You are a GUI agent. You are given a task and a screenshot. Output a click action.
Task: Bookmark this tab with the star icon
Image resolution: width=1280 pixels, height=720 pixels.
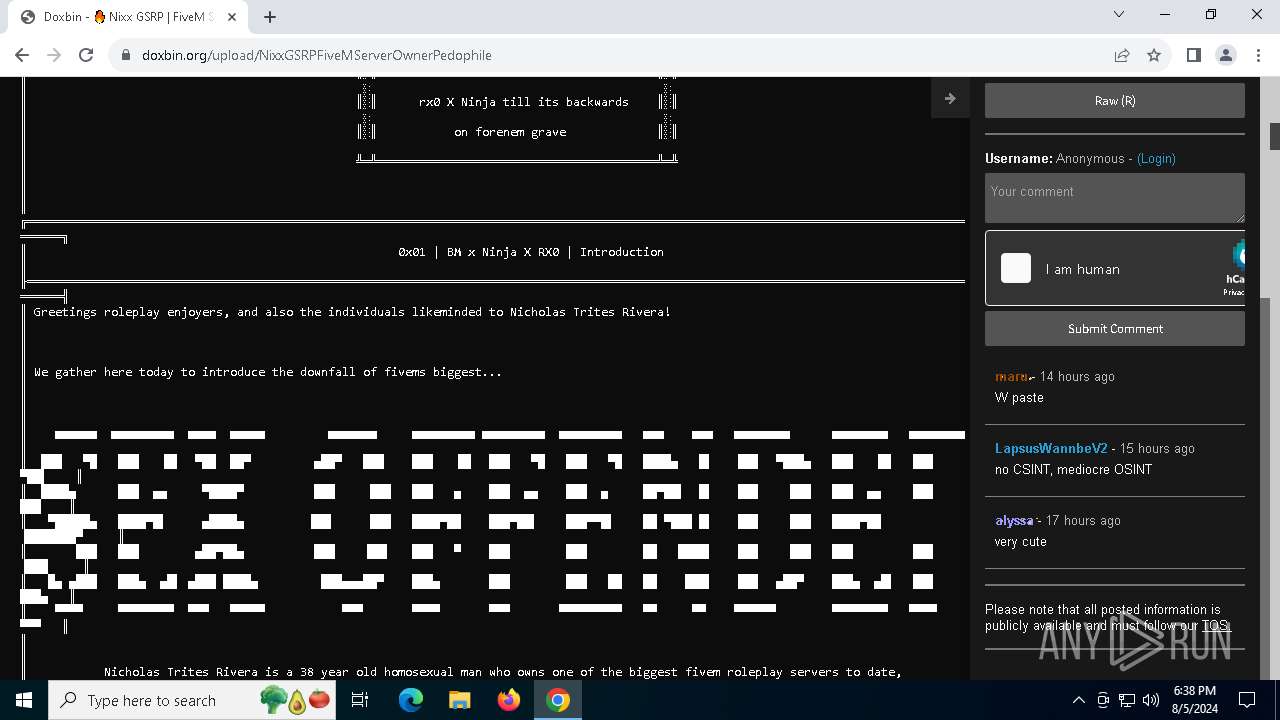(x=1154, y=55)
